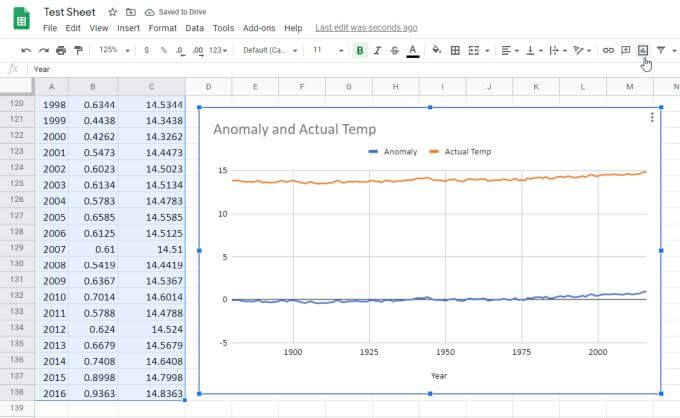Select row 139 header
680x418 pixels.
click(17, 408)
